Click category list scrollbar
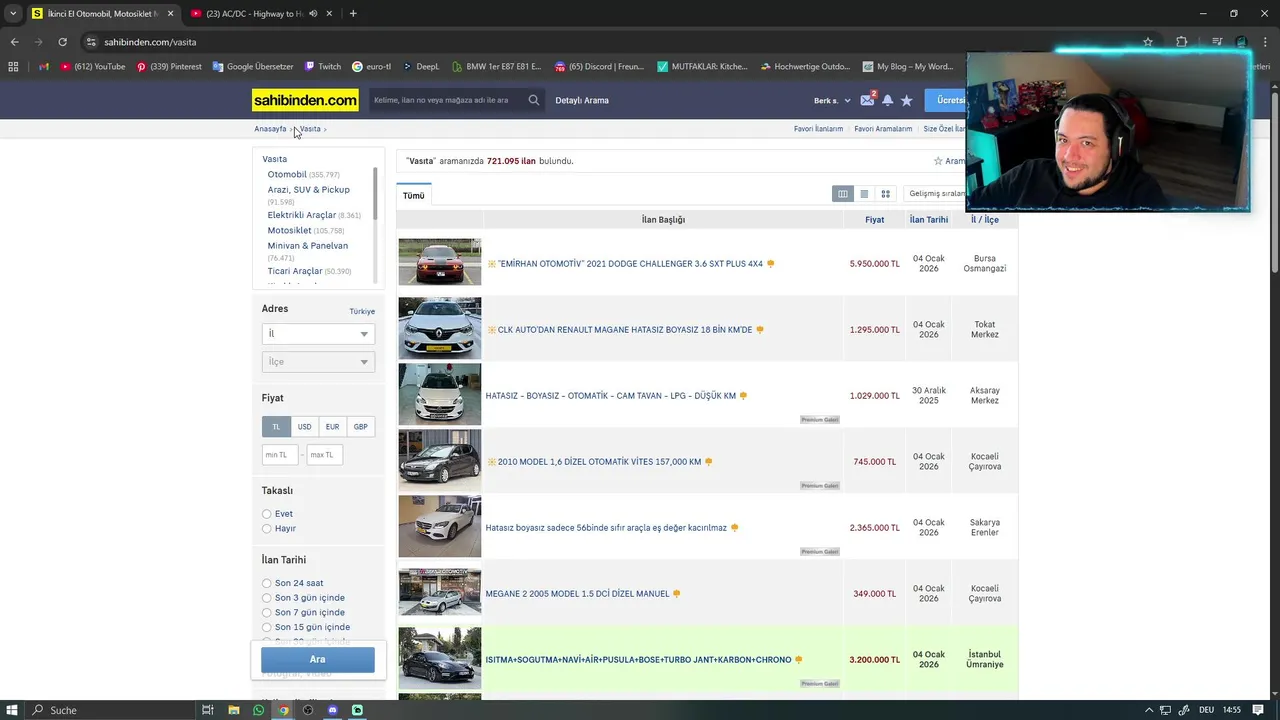The width and height of the screenshot is (1280, 720). [375, 195]
